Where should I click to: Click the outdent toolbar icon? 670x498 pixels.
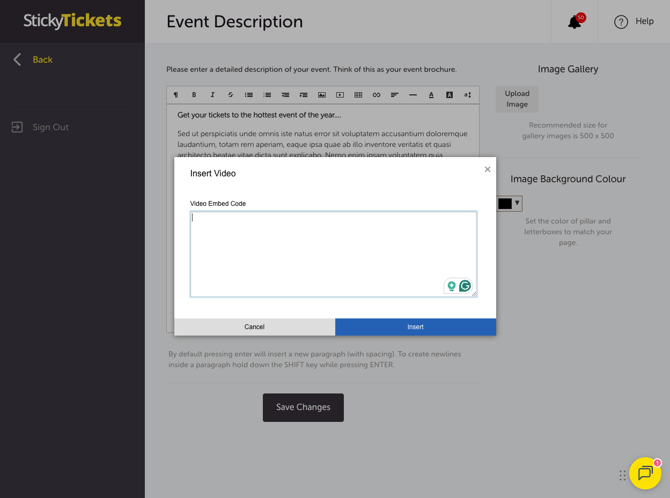pyautogui.click(x=285, y=95)
